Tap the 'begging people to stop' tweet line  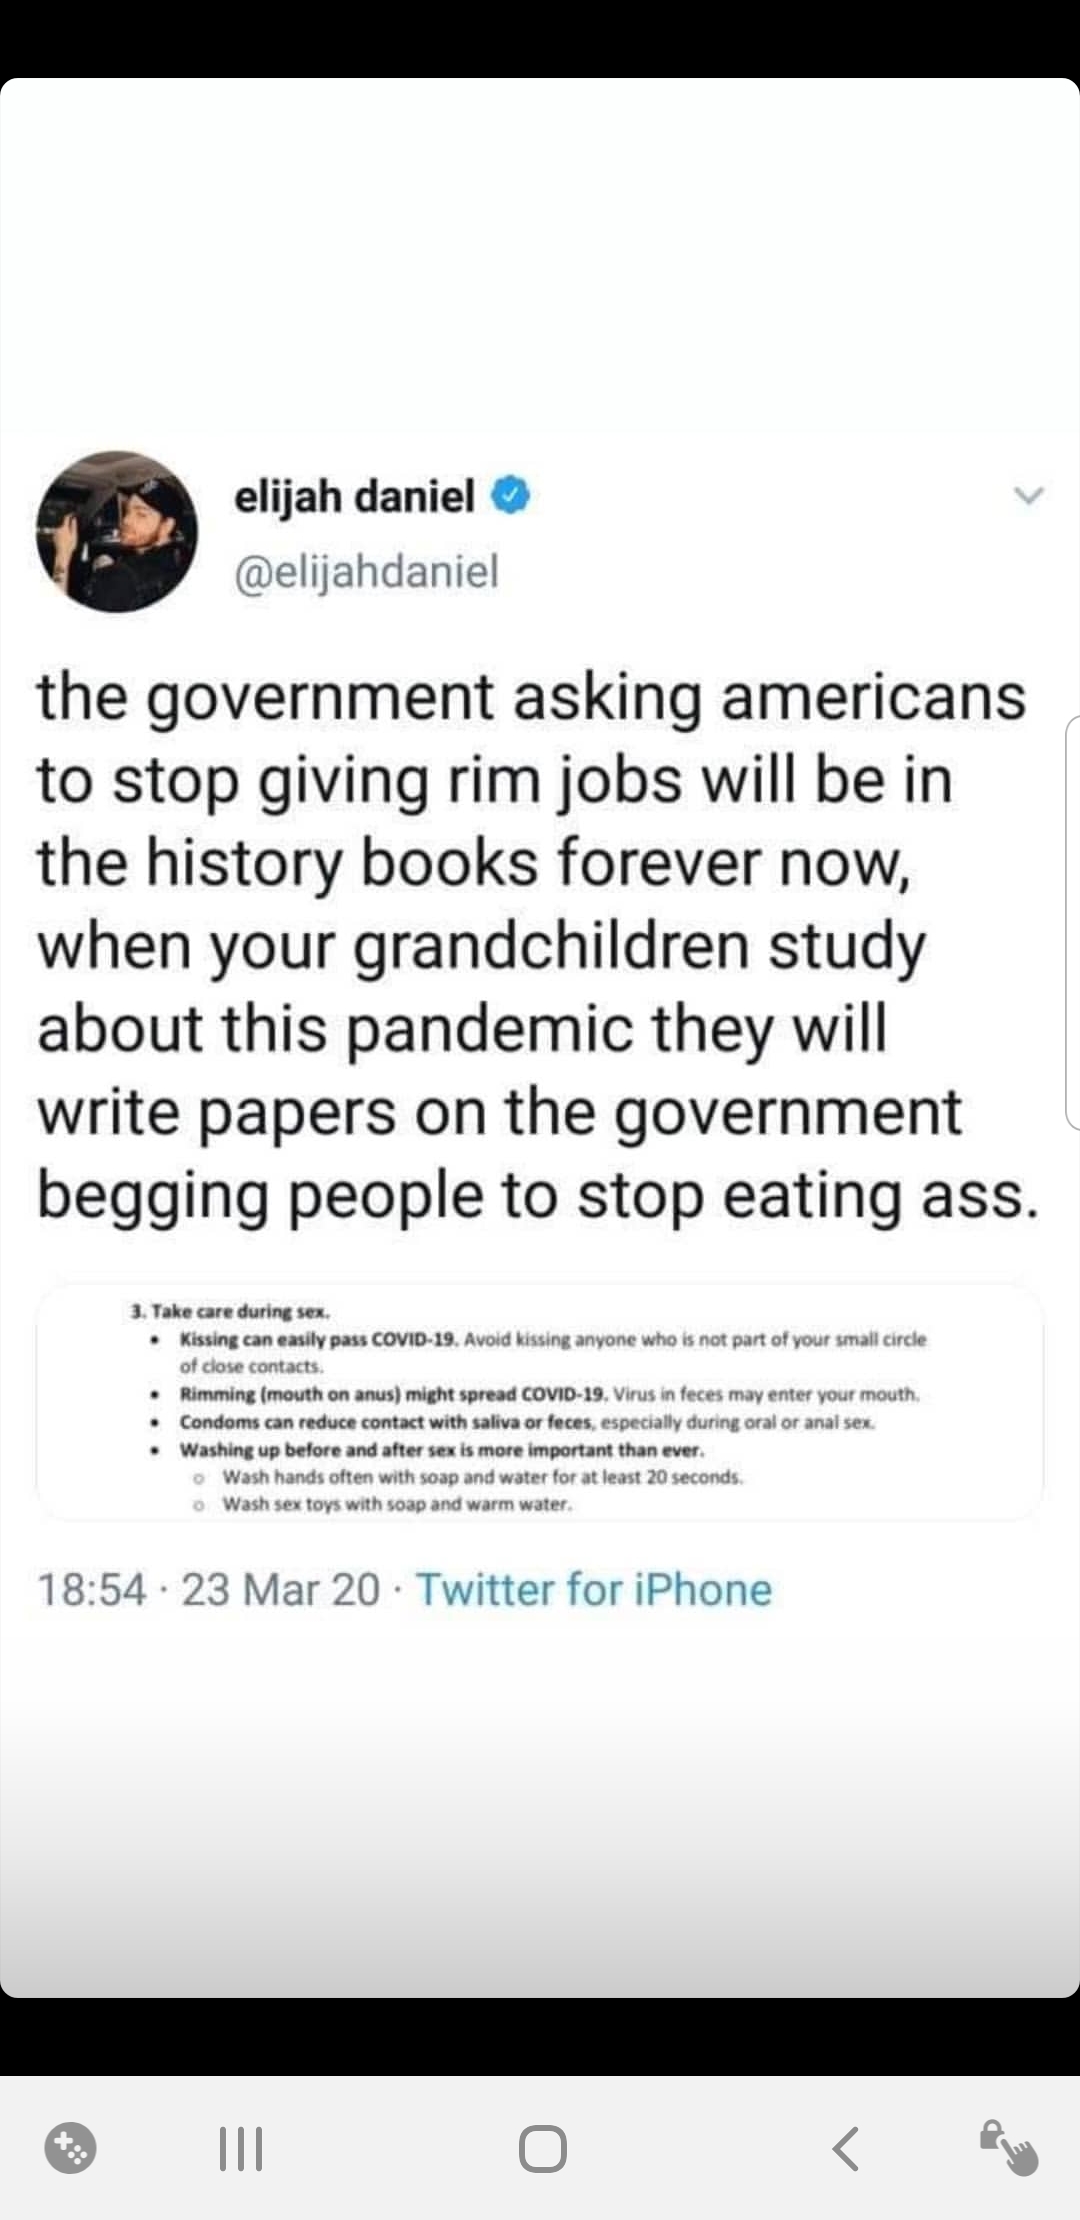point(538,1195)
